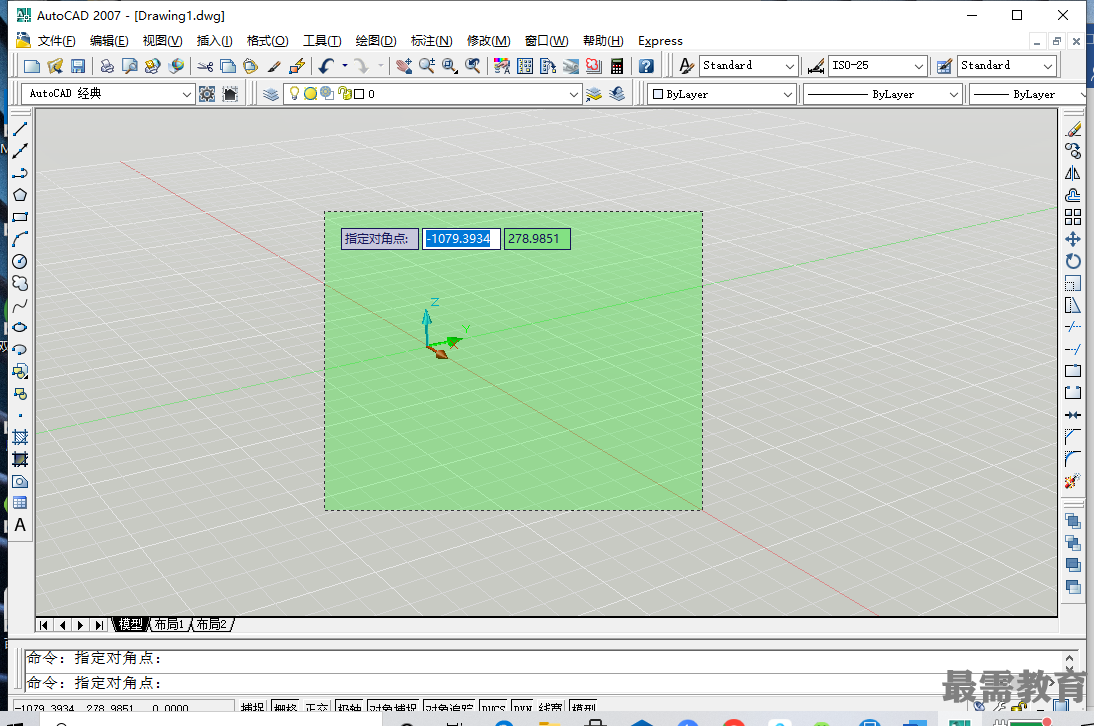The width and height of the screenshot is (1094, 726).
Task: Toggle 线宽 lineweight display in status bar
Action: click(x=550, y=706)
